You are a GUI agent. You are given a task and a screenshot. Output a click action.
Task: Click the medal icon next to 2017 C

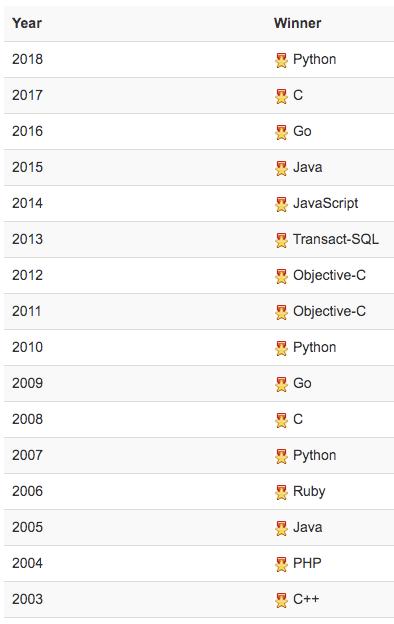pyautogui.click(x=281, y=96)
